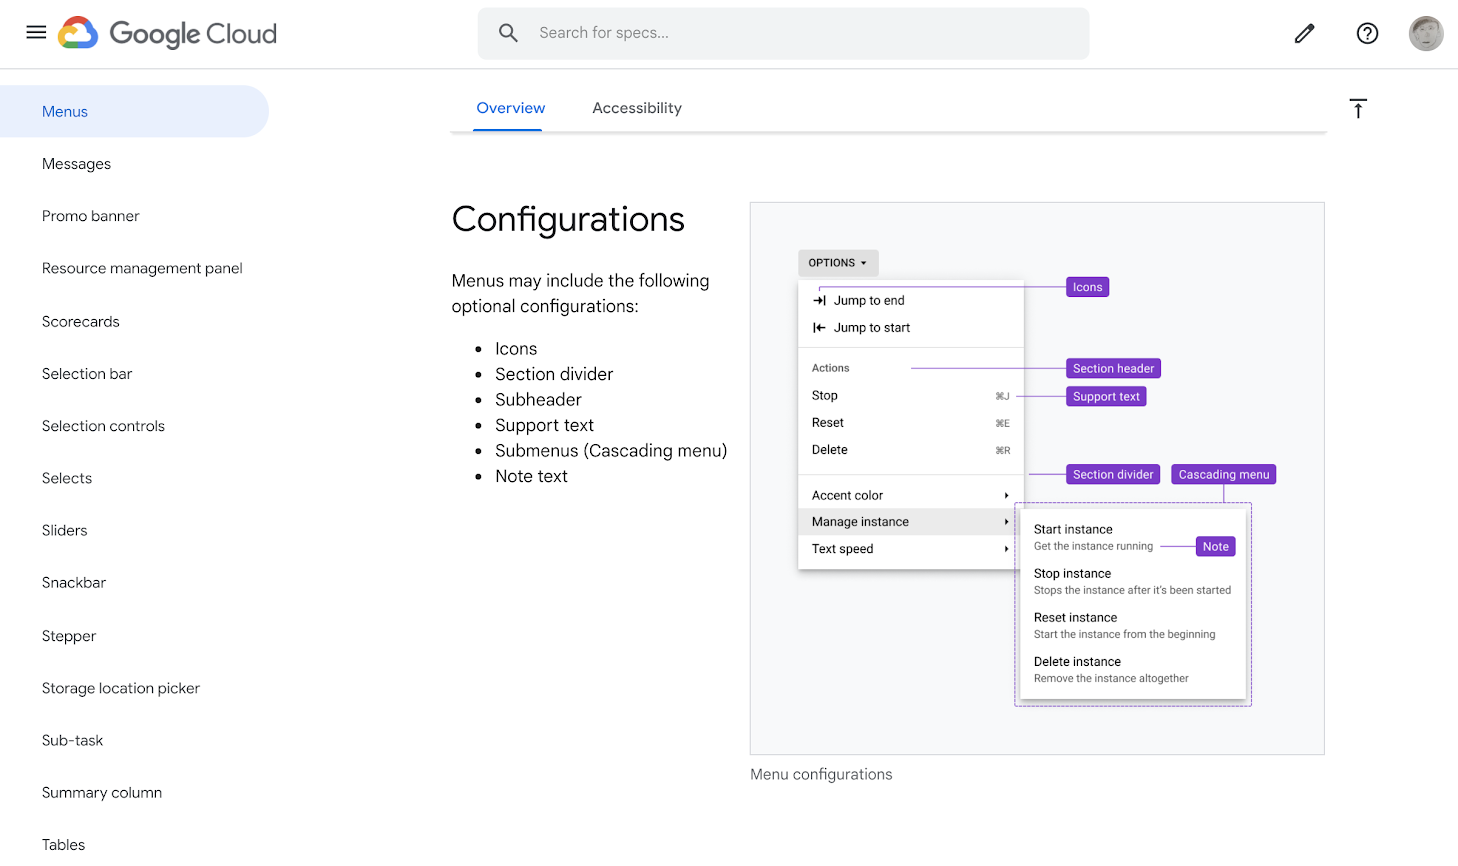Click the Jump to start icon
Image resolution: width=1458 pixels, height=866 pixels.
(819, 328)
